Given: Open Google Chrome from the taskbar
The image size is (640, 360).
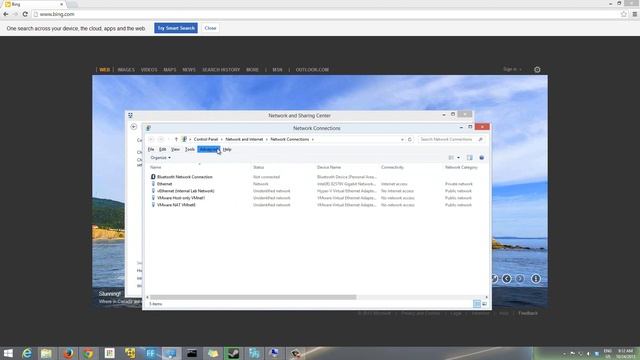Looking at the screenshot, I should 89,353.
